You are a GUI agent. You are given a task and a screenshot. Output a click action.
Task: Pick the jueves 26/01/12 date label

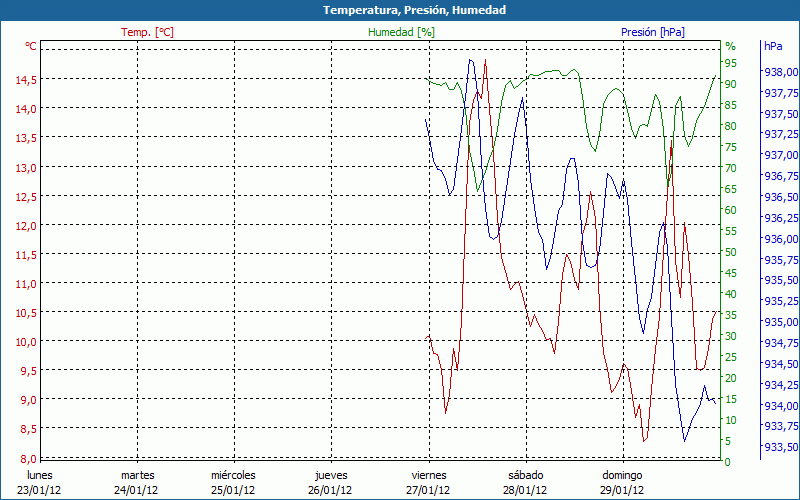331,482
